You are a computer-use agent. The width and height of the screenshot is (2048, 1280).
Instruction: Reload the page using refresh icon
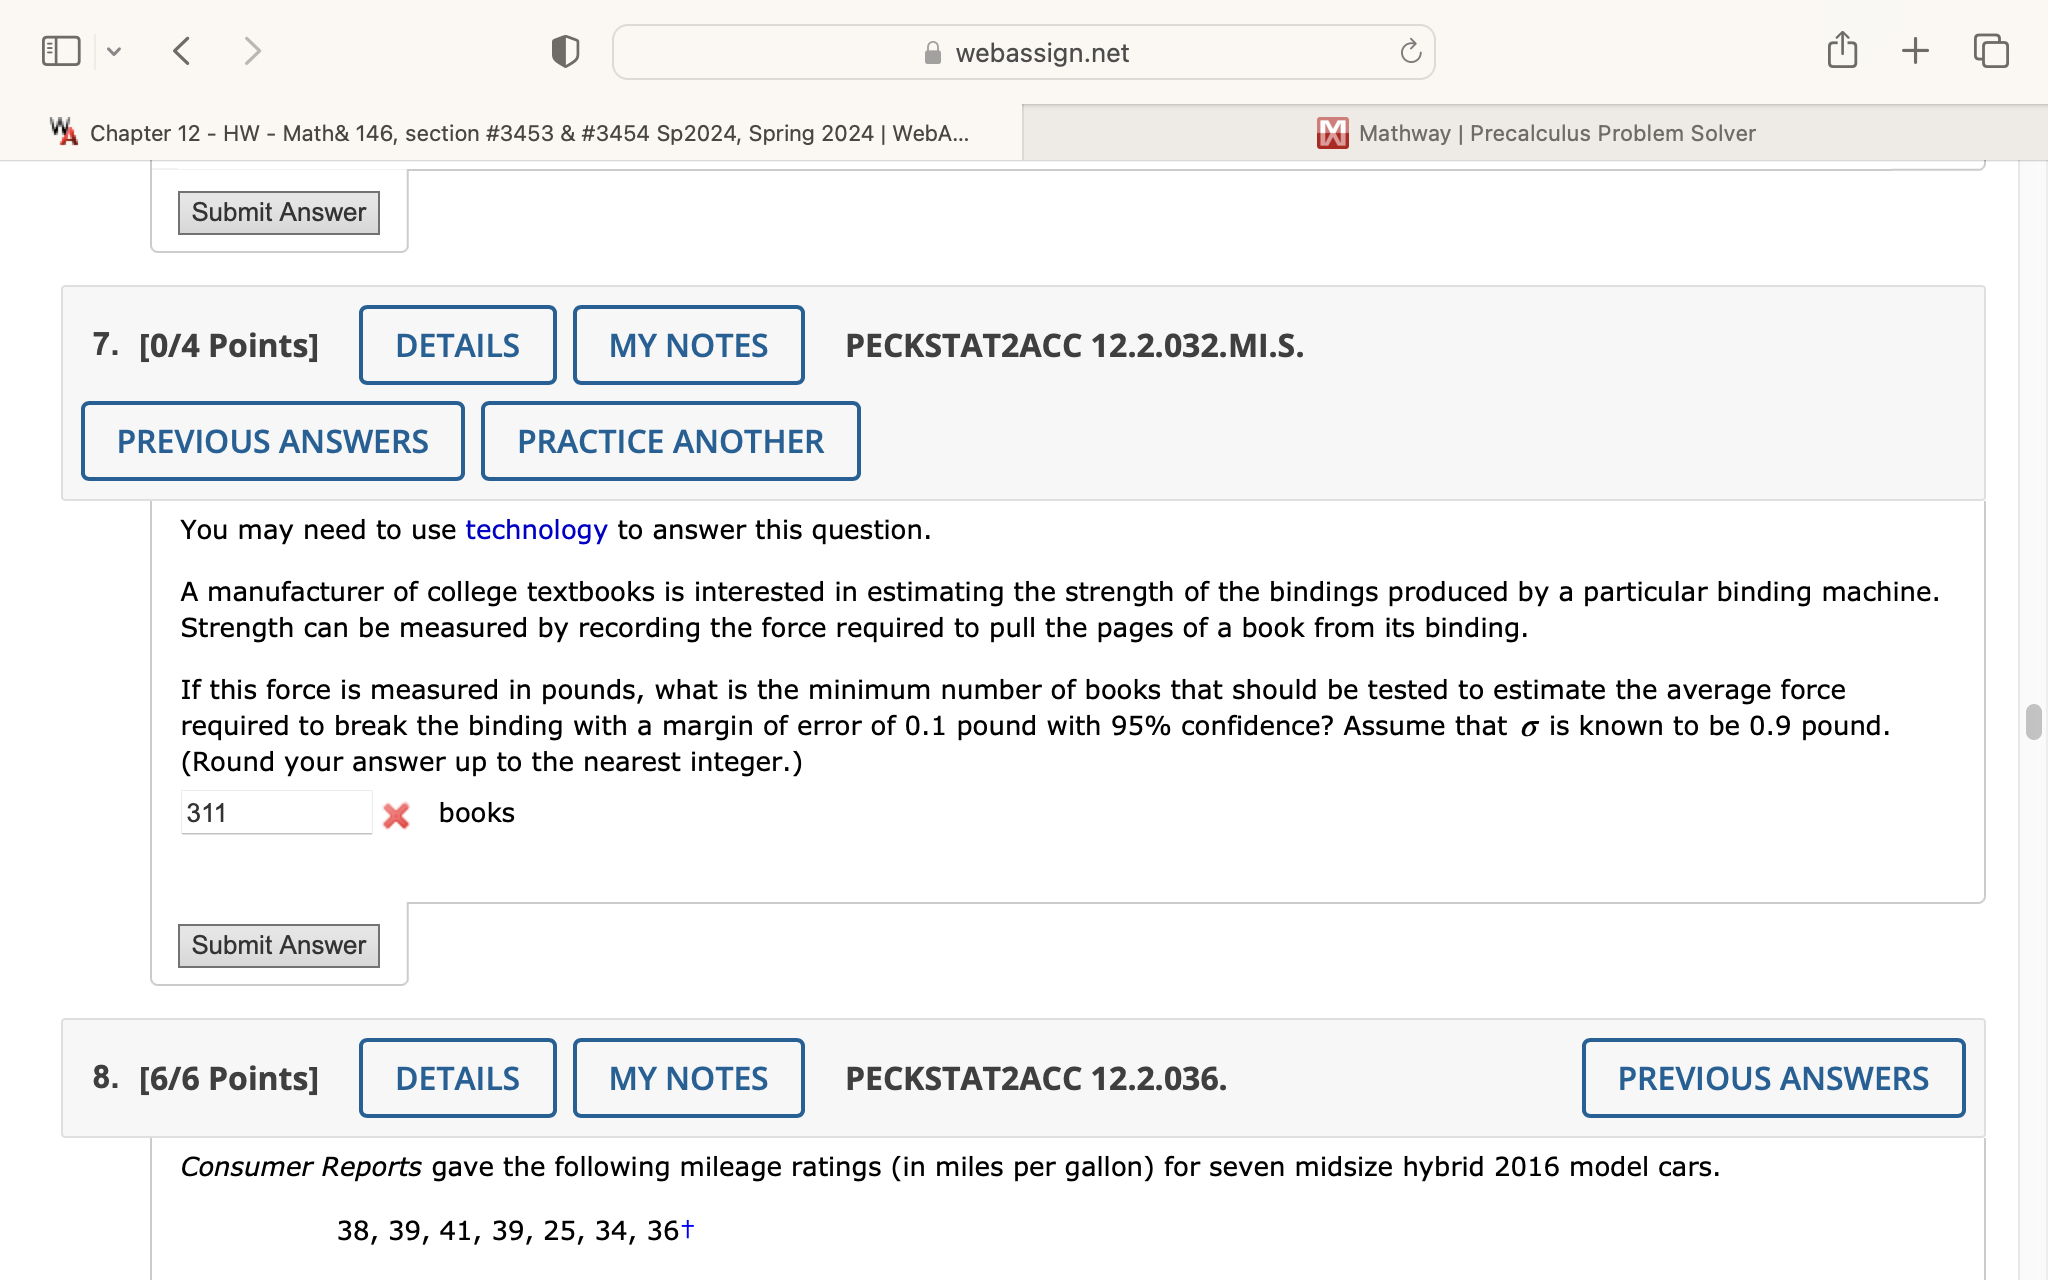pyautogui.click(x=1410, y=52)
